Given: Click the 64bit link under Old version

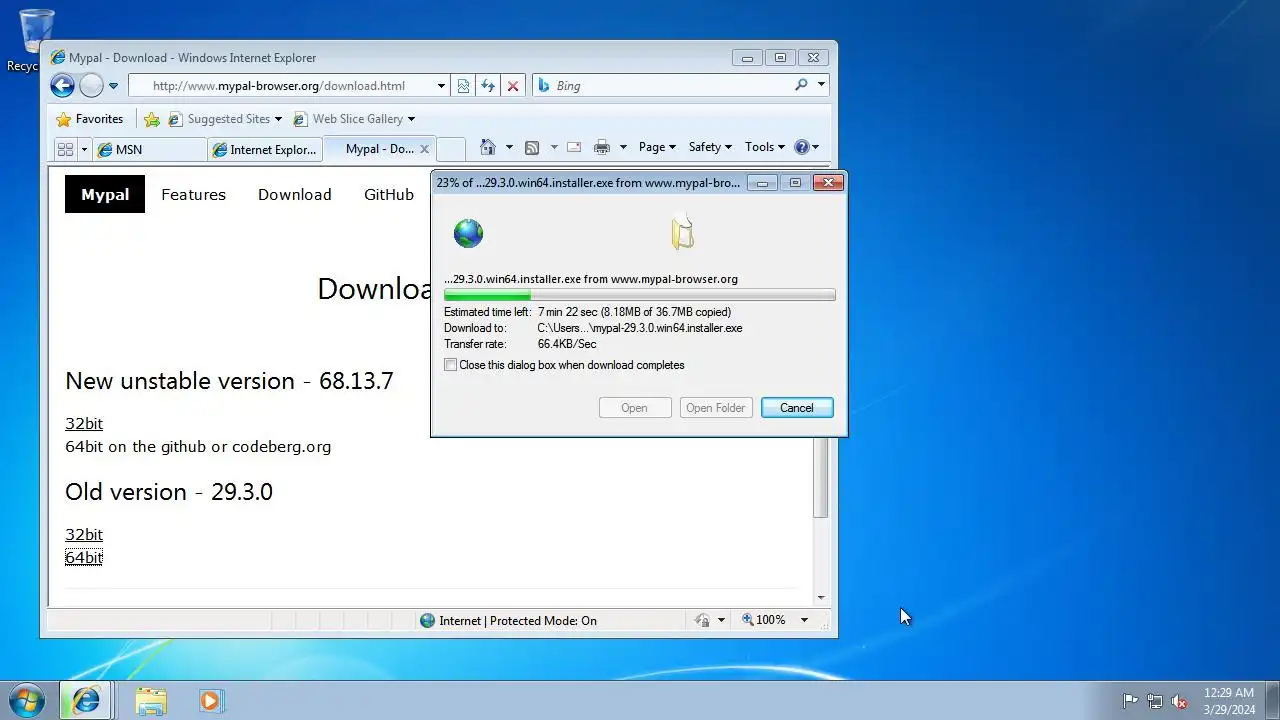Looking at the screenshot, I should point(84,557).
